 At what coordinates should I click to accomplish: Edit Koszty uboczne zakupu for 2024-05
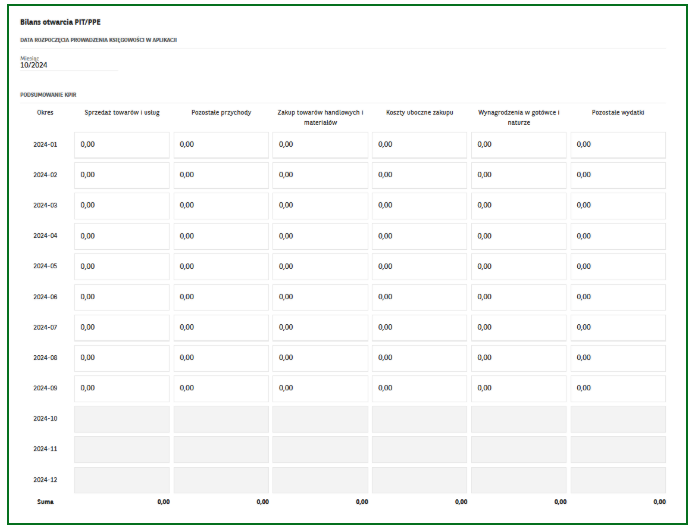point(419,266)
